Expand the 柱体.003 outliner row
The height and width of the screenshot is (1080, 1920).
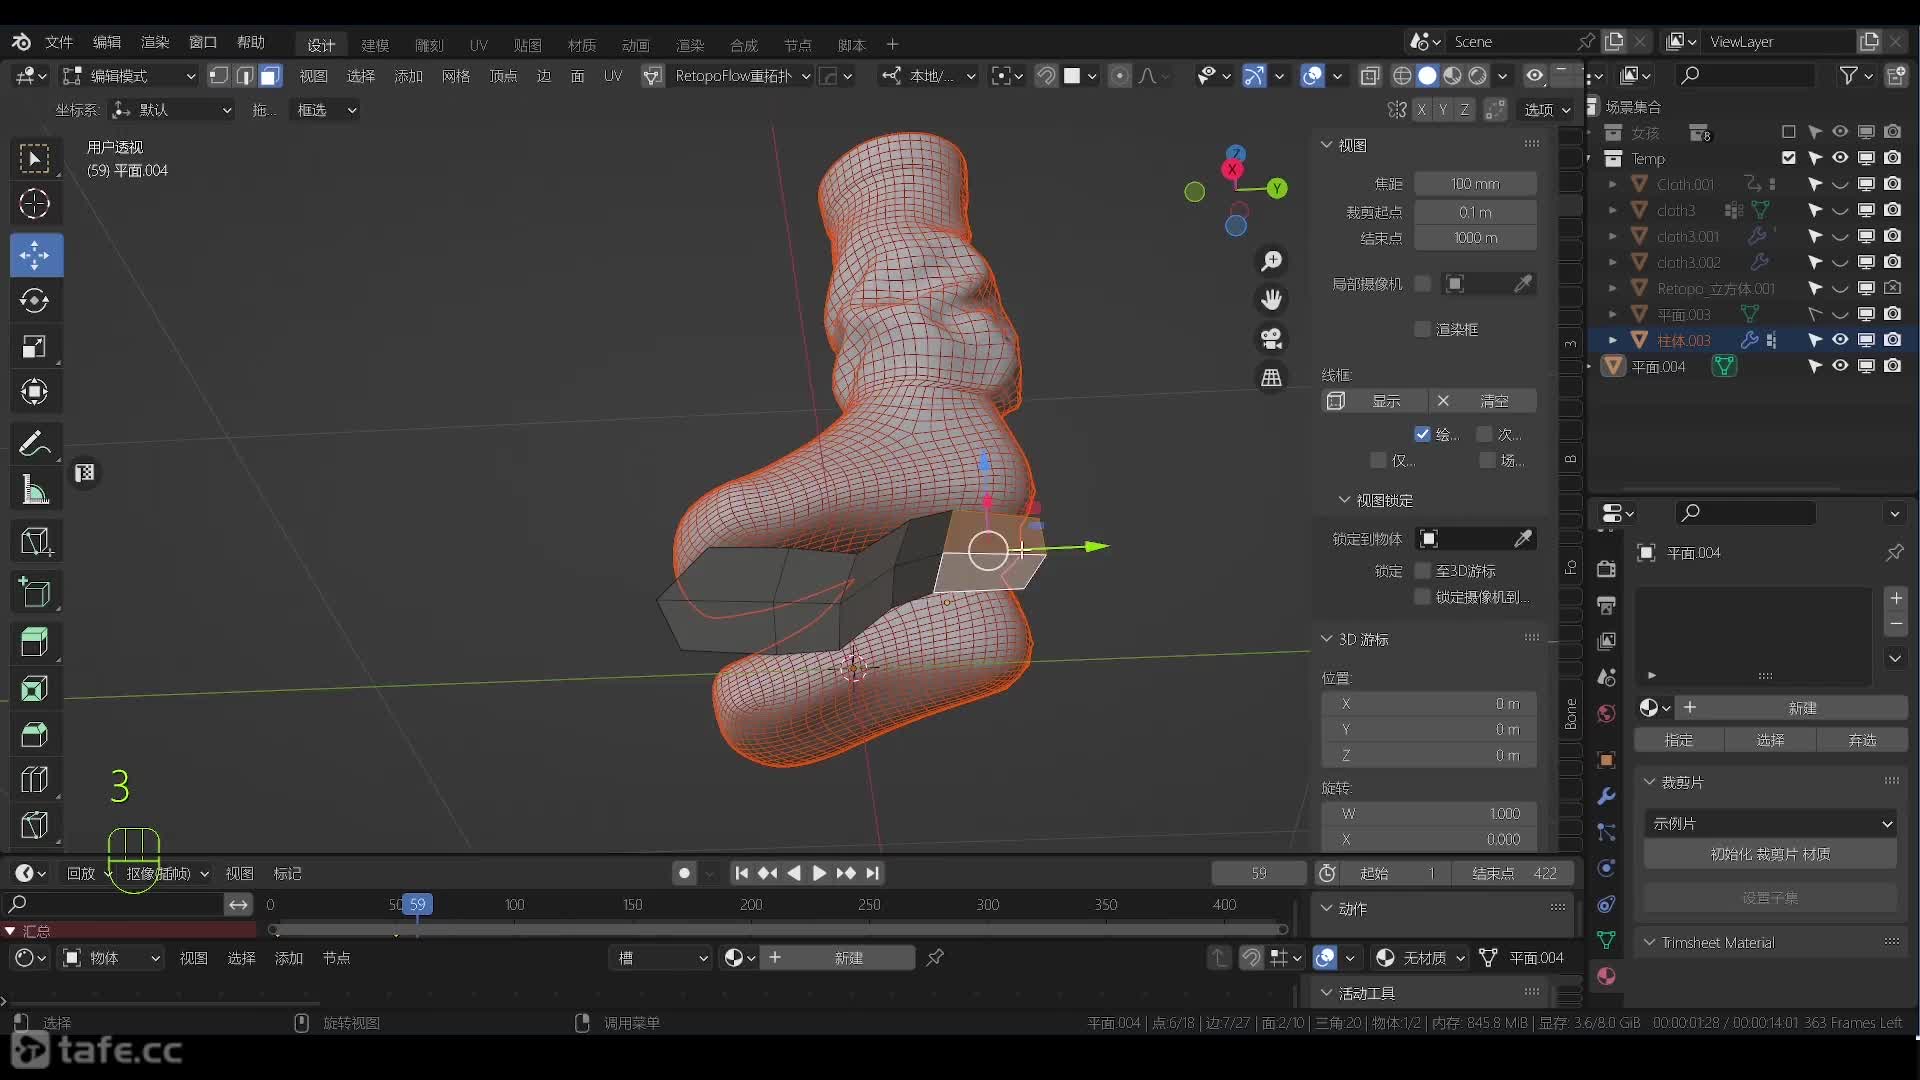[x=1611, y=340]
